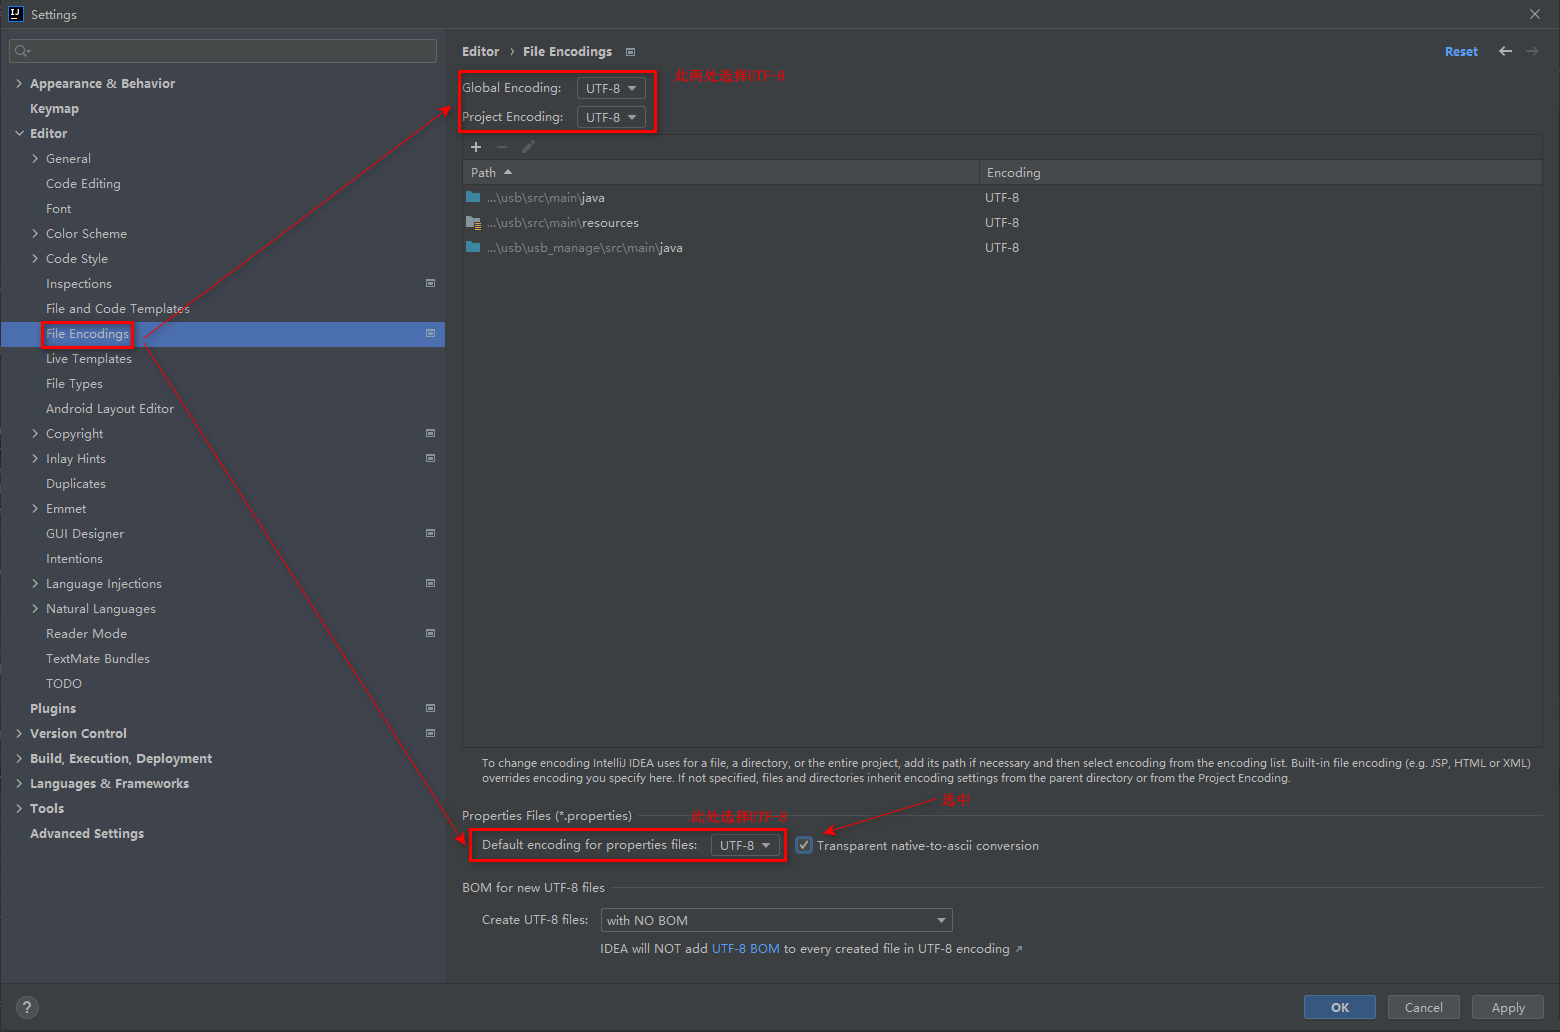Image resolution: width=1560 pixels, height=1032 pixels.
Task: Click the project icon on Plugins row
Action: [x=431, y=708]
